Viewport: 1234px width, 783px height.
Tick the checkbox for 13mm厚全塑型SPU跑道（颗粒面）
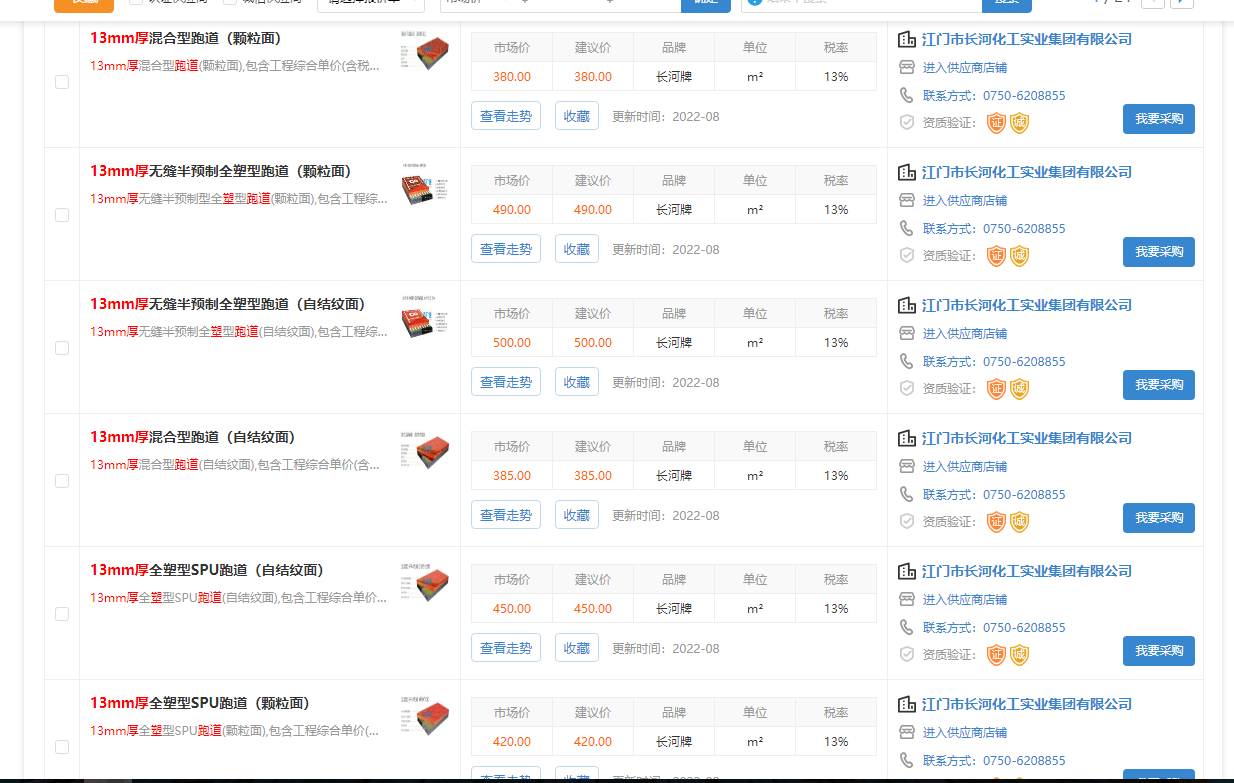point(62,747)
